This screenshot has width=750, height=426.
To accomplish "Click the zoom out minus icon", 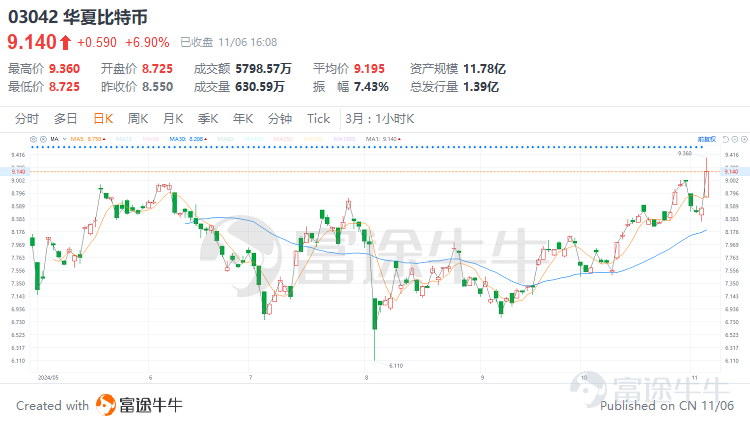I will click(735, 139).
